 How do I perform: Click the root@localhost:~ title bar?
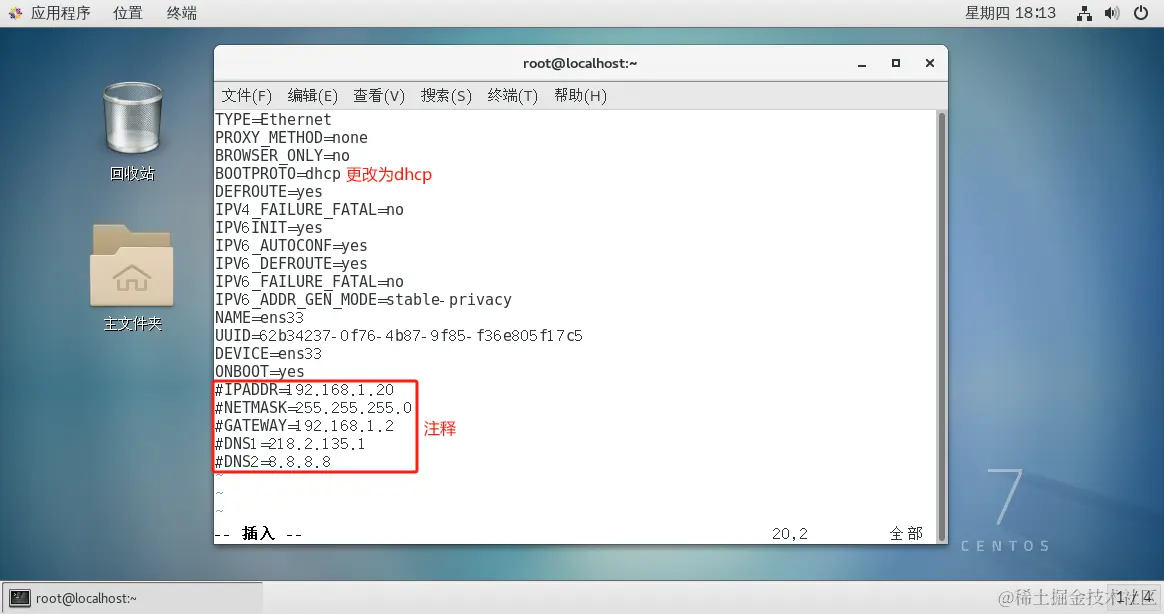(x=580, y=64)
